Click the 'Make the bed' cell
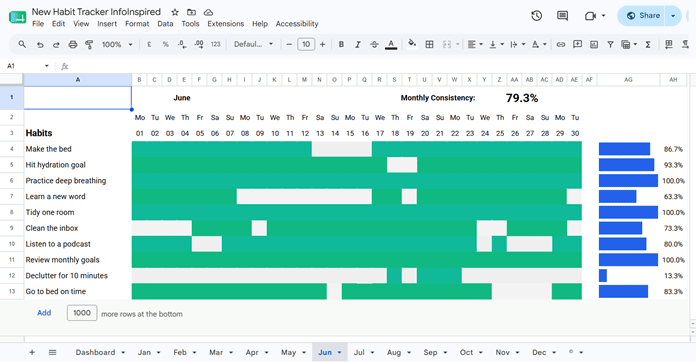The width and height of the screenshot is (696, 362). click(78, 149)
